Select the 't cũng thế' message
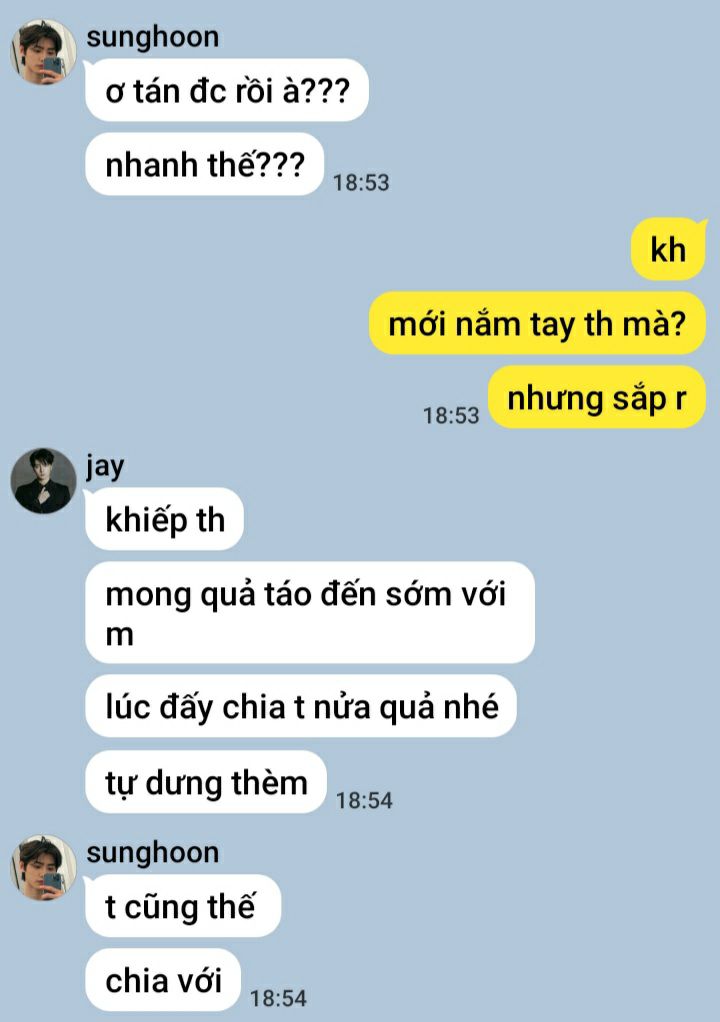The height and width of the screenshot is (1022, 720). (x=183, y=906)
